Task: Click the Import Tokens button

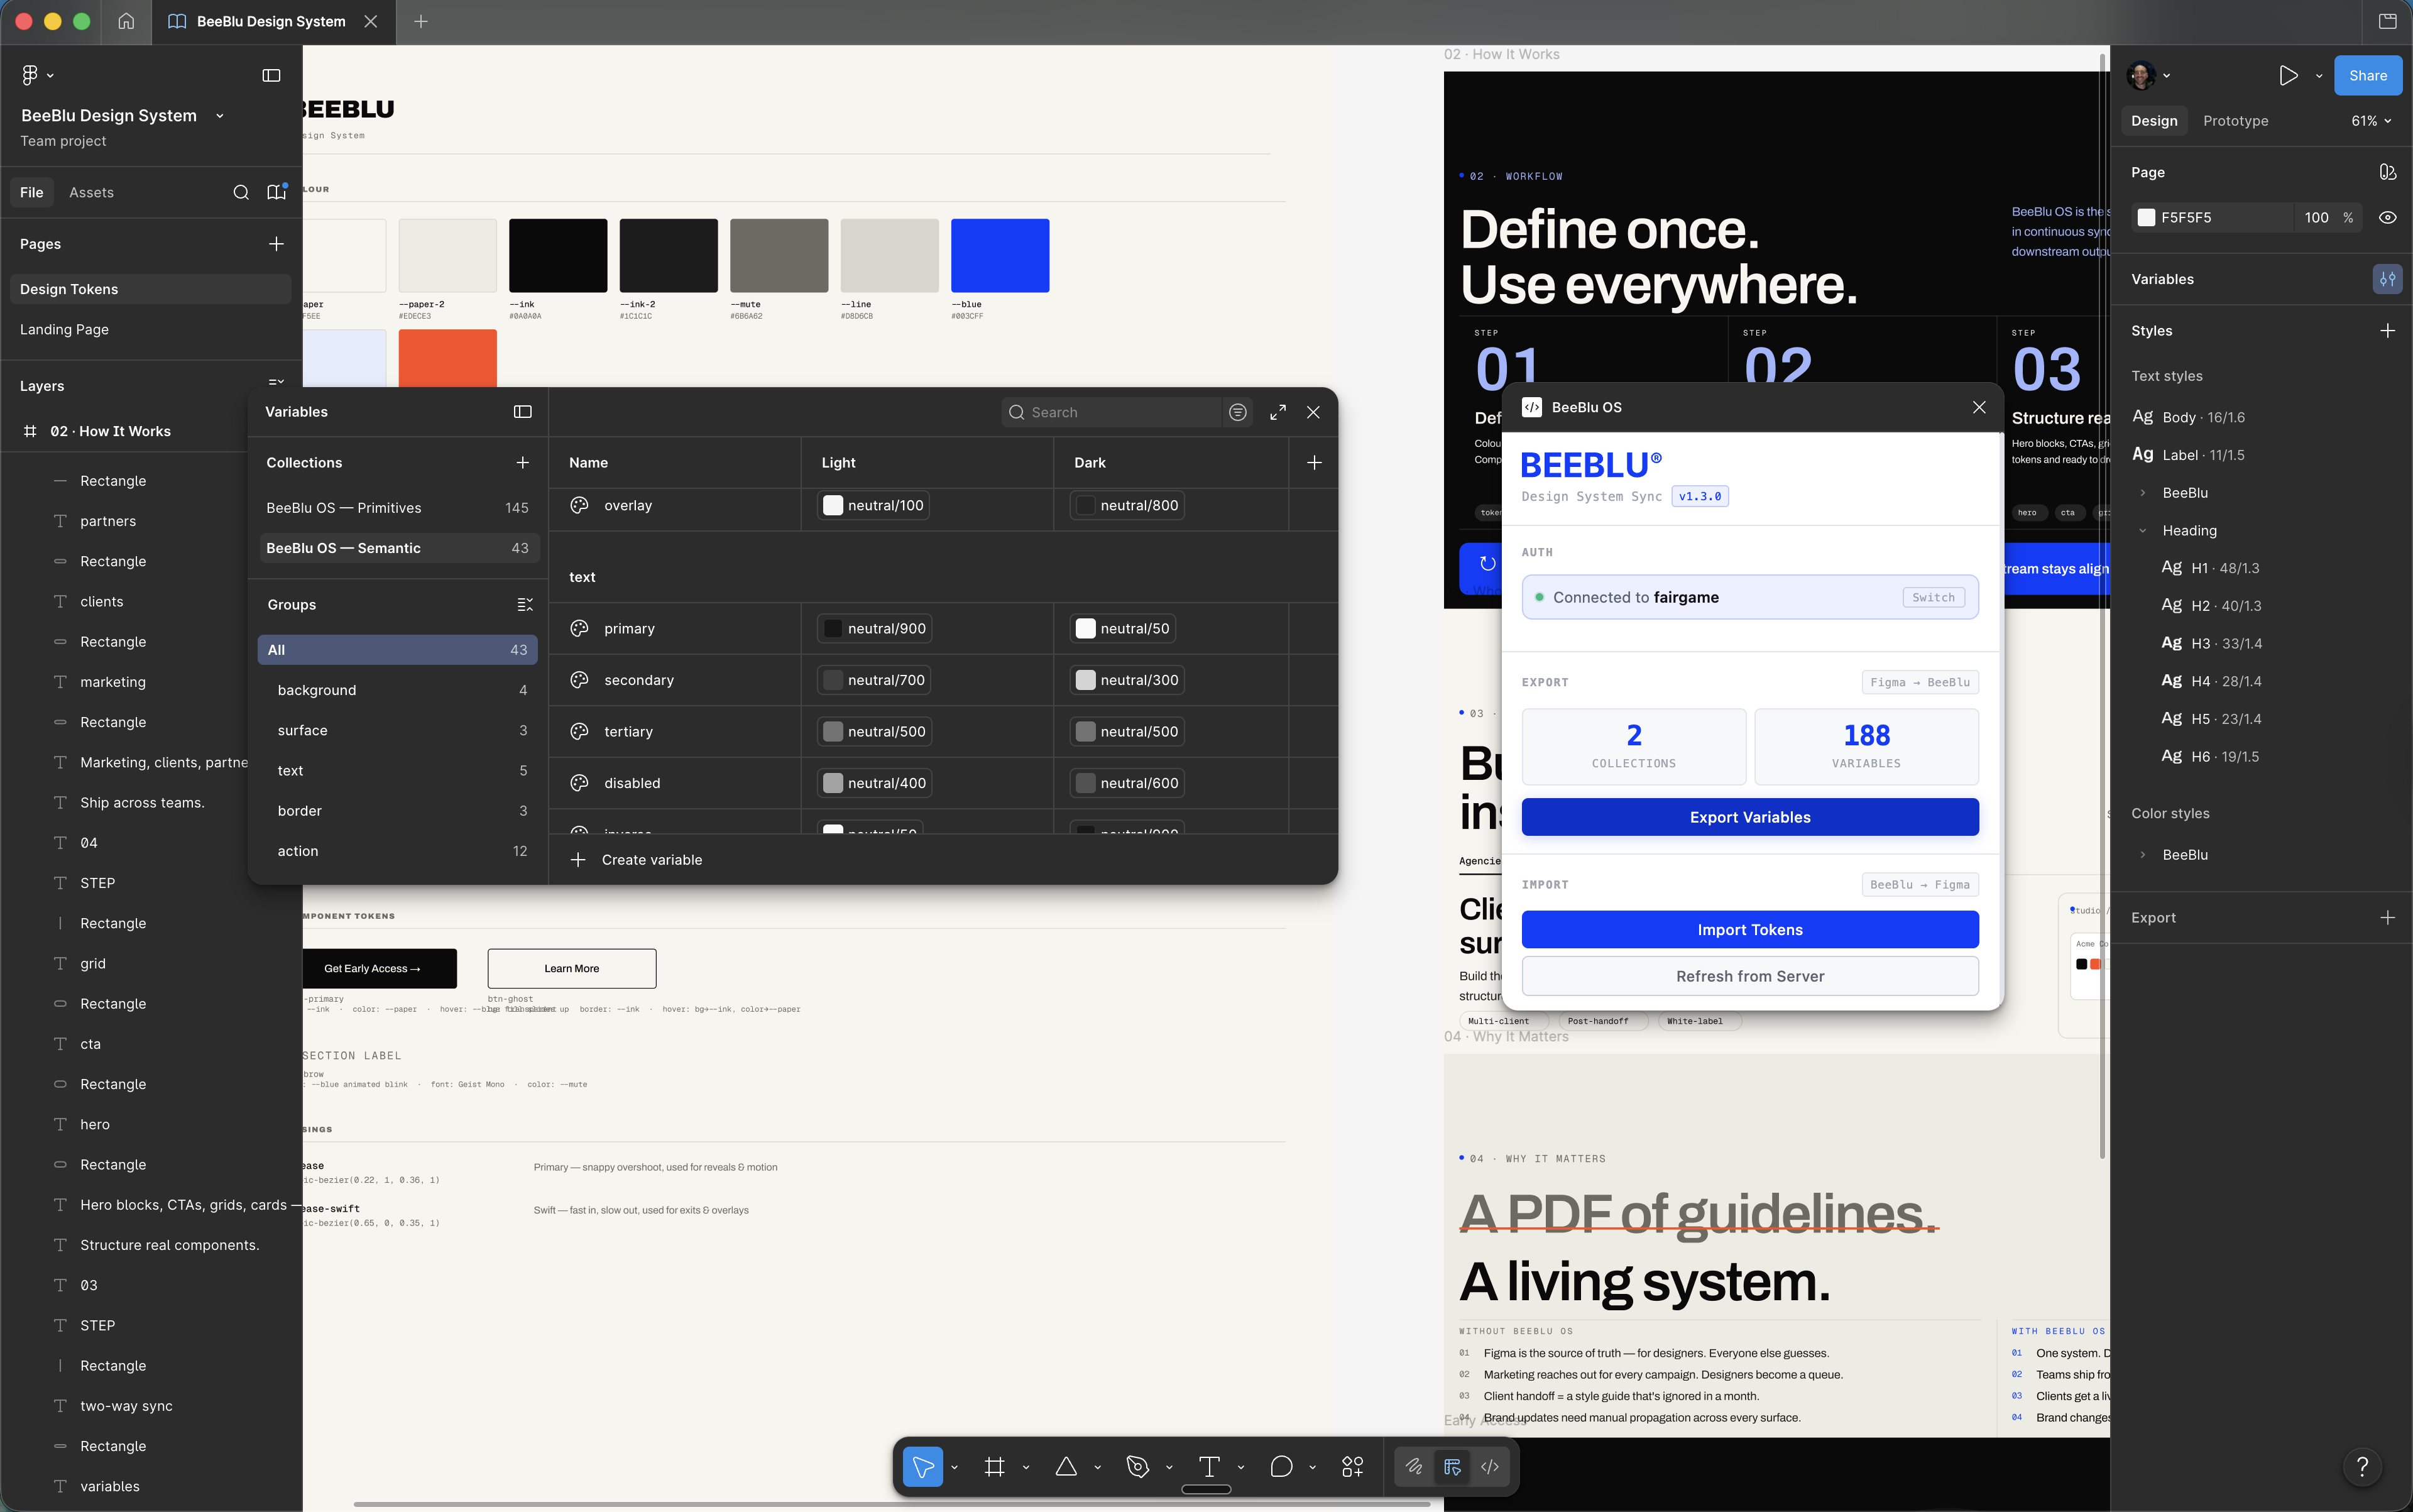Action: pos(1749,930)
